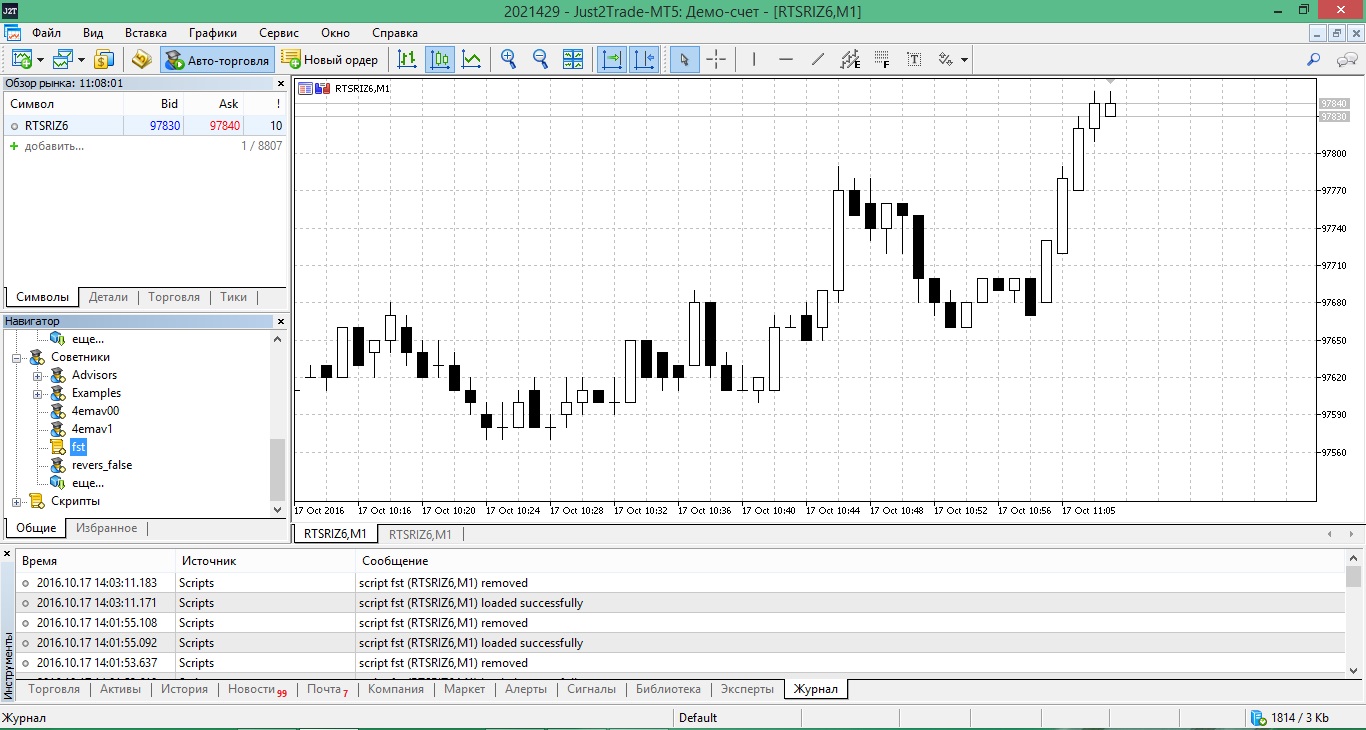Close the toolbox panel
This screenshot has width=1366, height=730.
coord(7,552)
